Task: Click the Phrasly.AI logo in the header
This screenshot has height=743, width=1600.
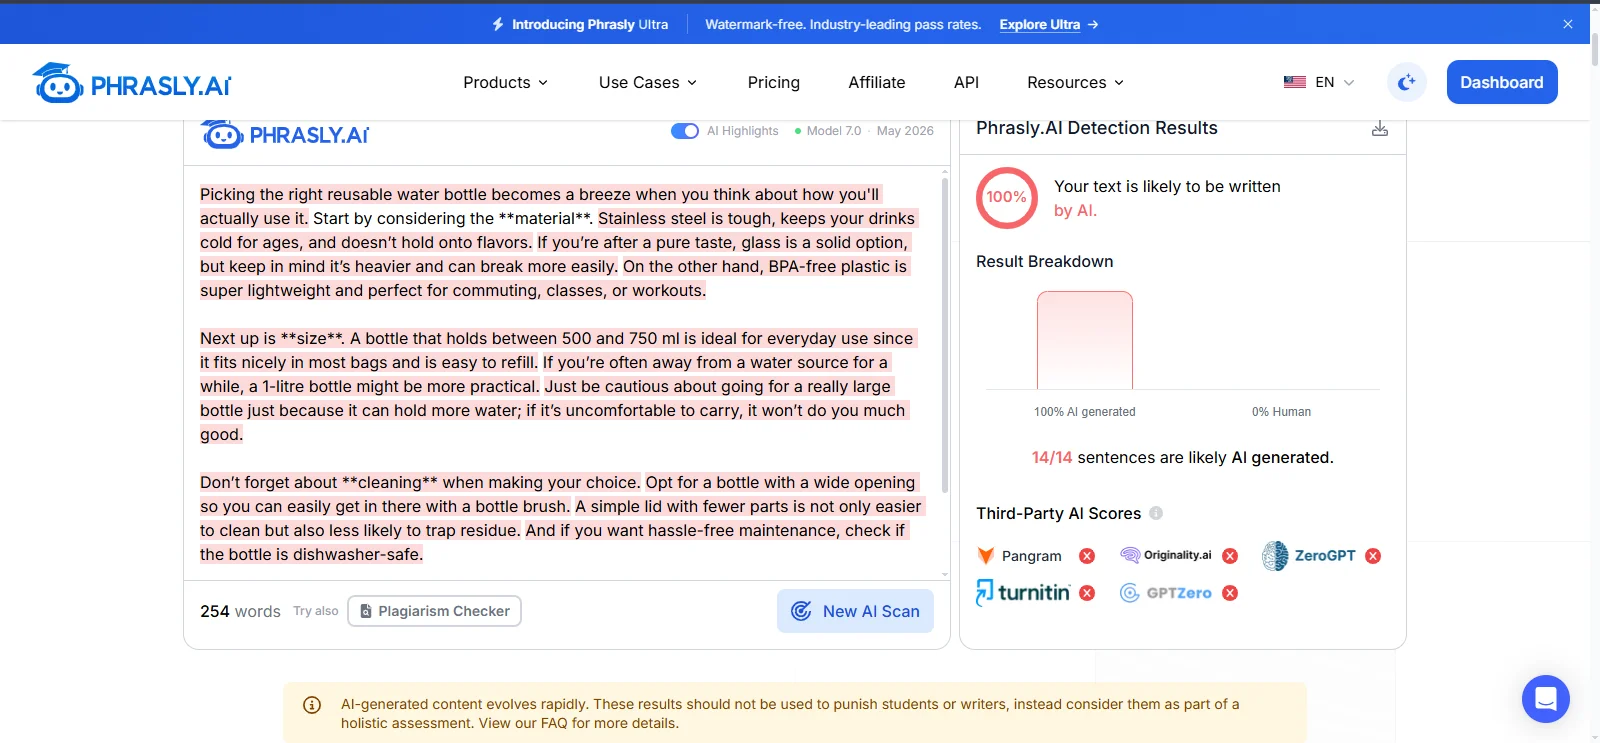Action: pyautogui.click(x=132, y=83)
